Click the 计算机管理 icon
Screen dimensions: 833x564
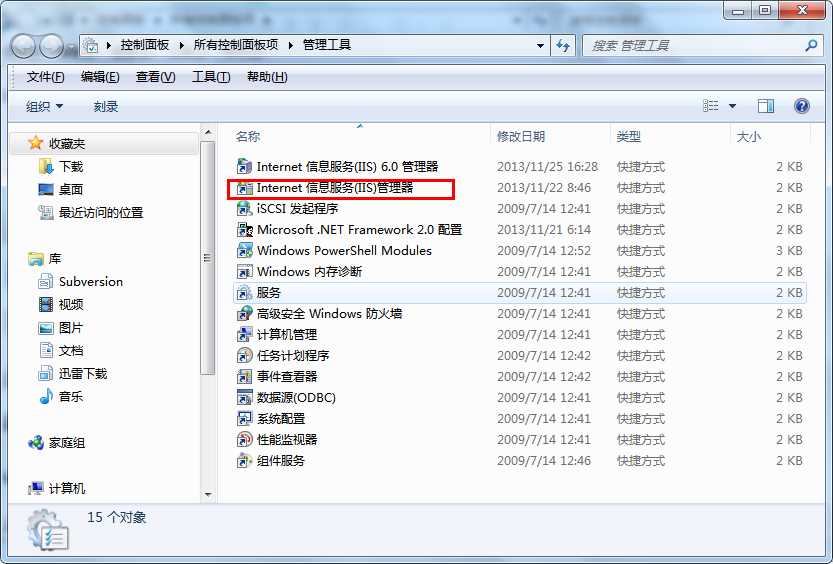pos(244,335)
